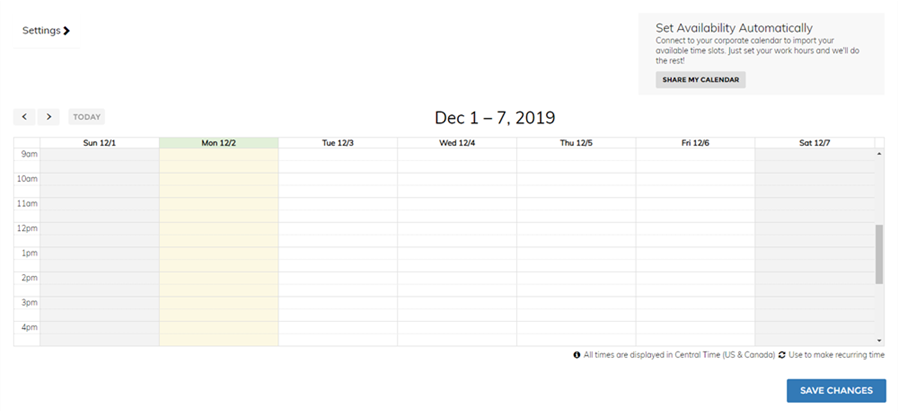This screenshot has height=411, width=898.
Task: Click the Wednesday 9am time slot
Action: coord(457,160)
